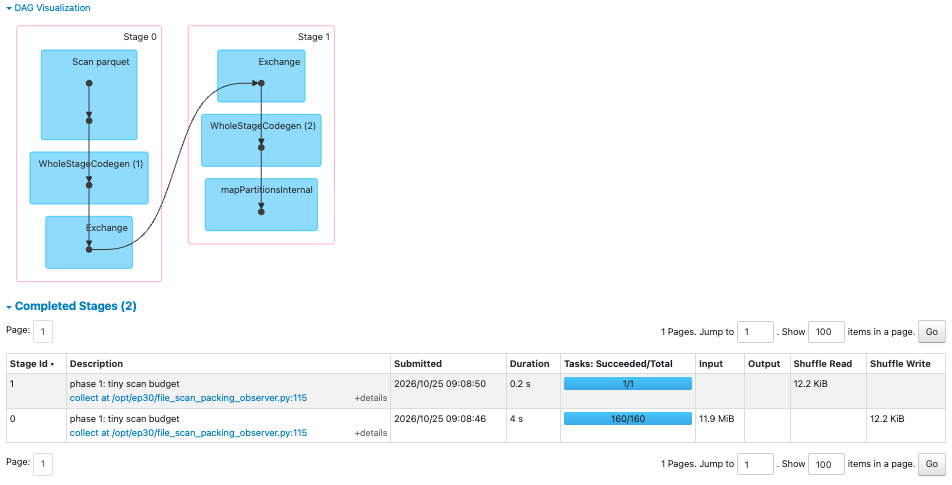The image size is (952, 485).
Task: Select the submitted time 2026/10/25 09:08:46
Action: click(440, 419)
